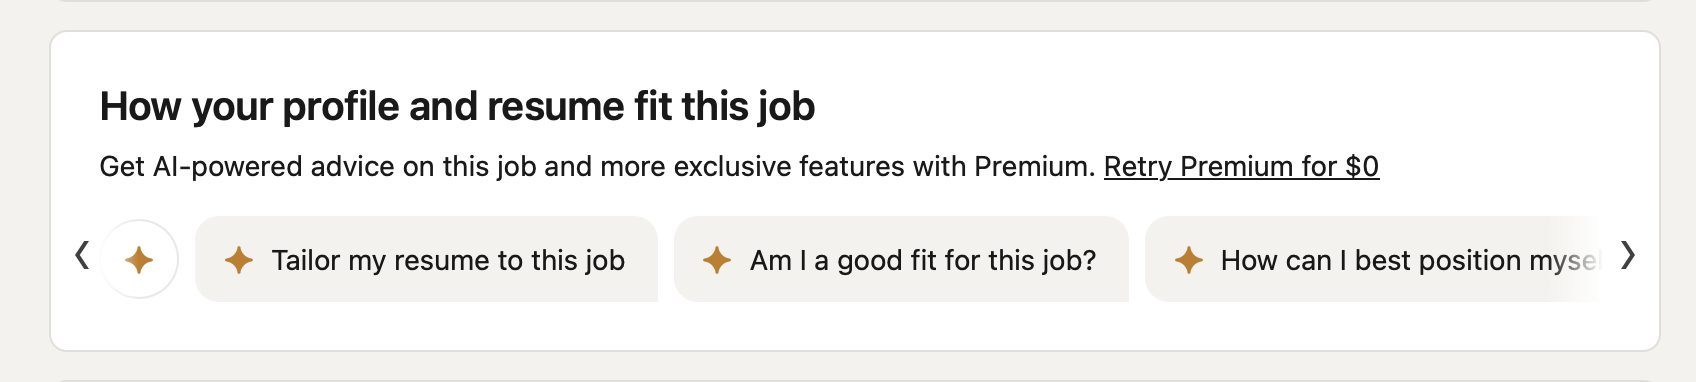The width and height of the screenshot is (1696, 382).
Task: Open the Retry Premium for $0 link
Action: click(1241, 166)
